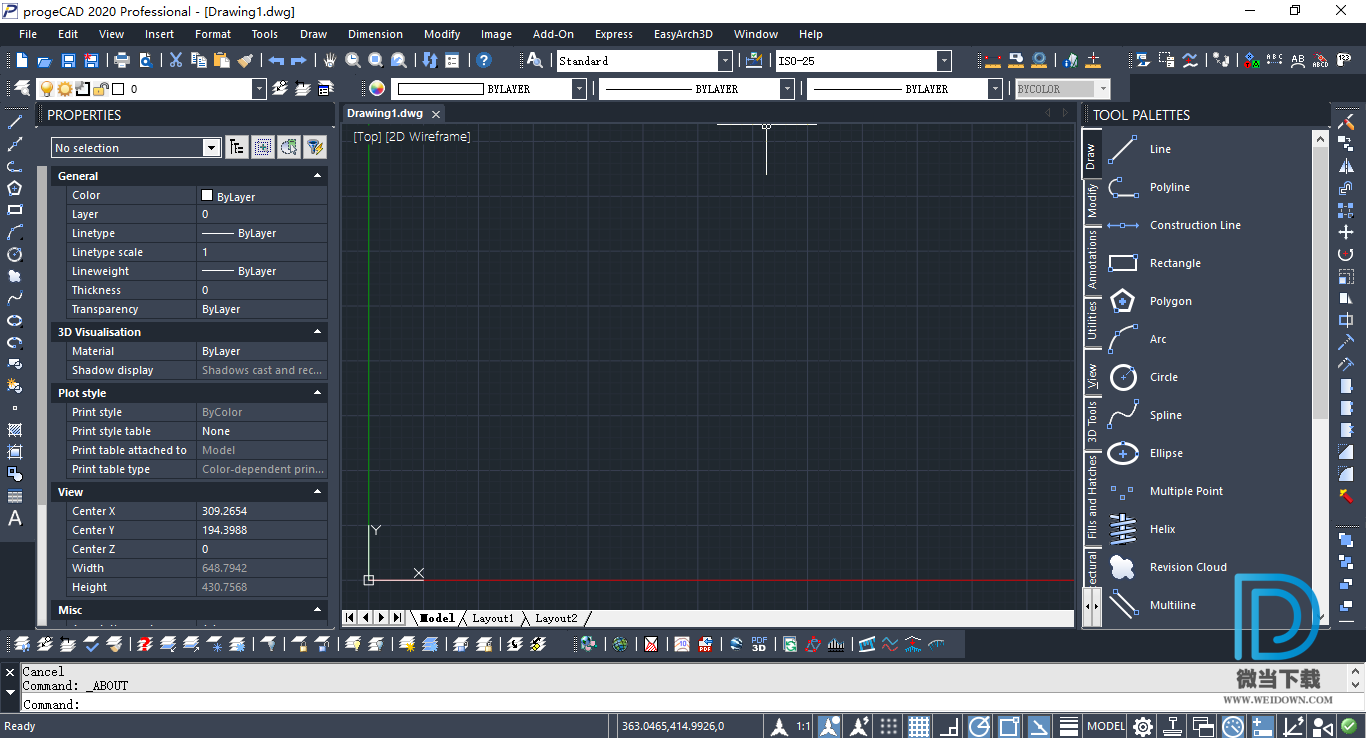The width and height of the screenshot is (1366, 738).
Task: Open the ISO-25 dimension style dropdown
Action: pos(944,61)
